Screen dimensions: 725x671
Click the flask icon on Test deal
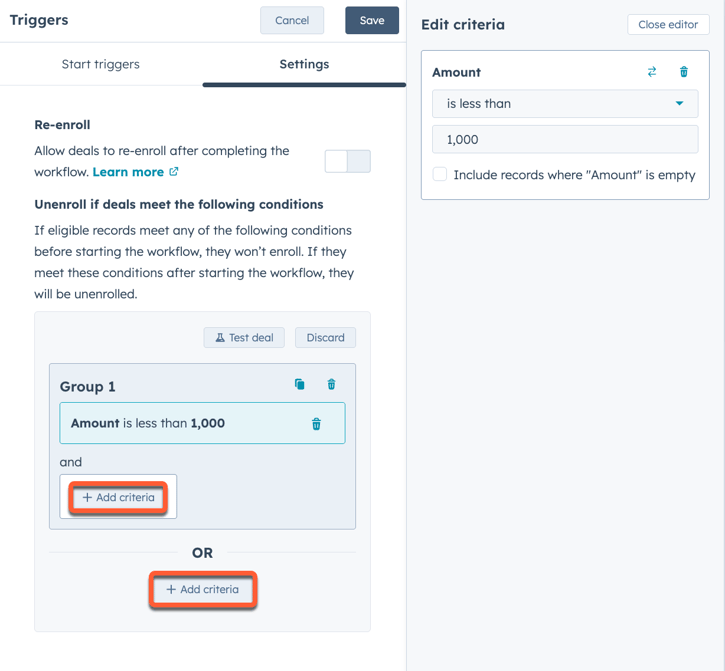pyautogui.click(x=220, y=338)
